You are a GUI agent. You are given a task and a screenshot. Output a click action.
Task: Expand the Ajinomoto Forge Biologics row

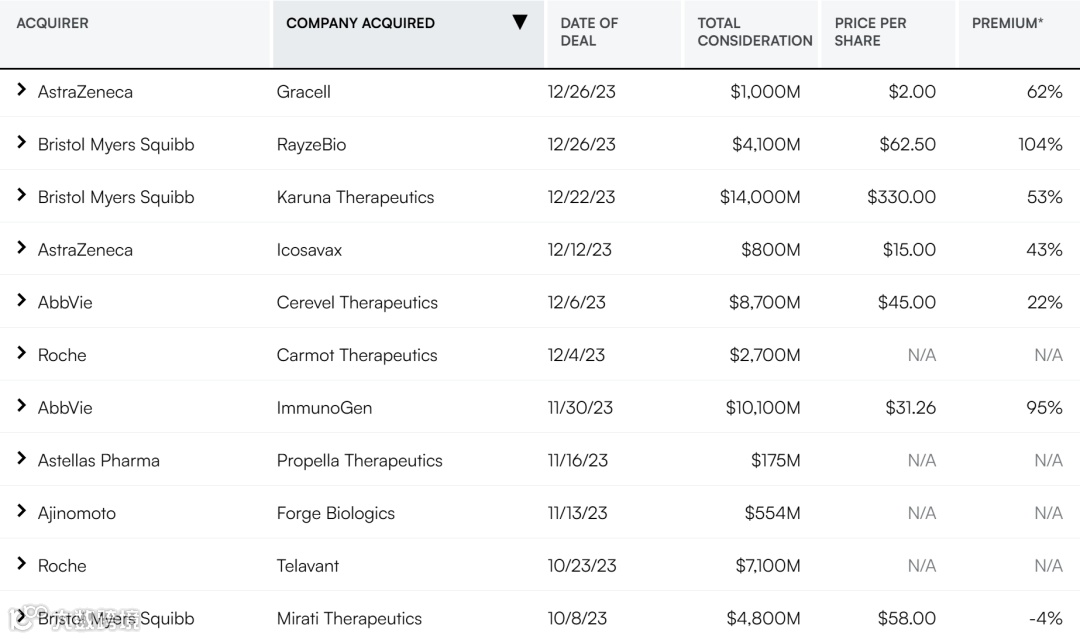click(x=21, y=512)
